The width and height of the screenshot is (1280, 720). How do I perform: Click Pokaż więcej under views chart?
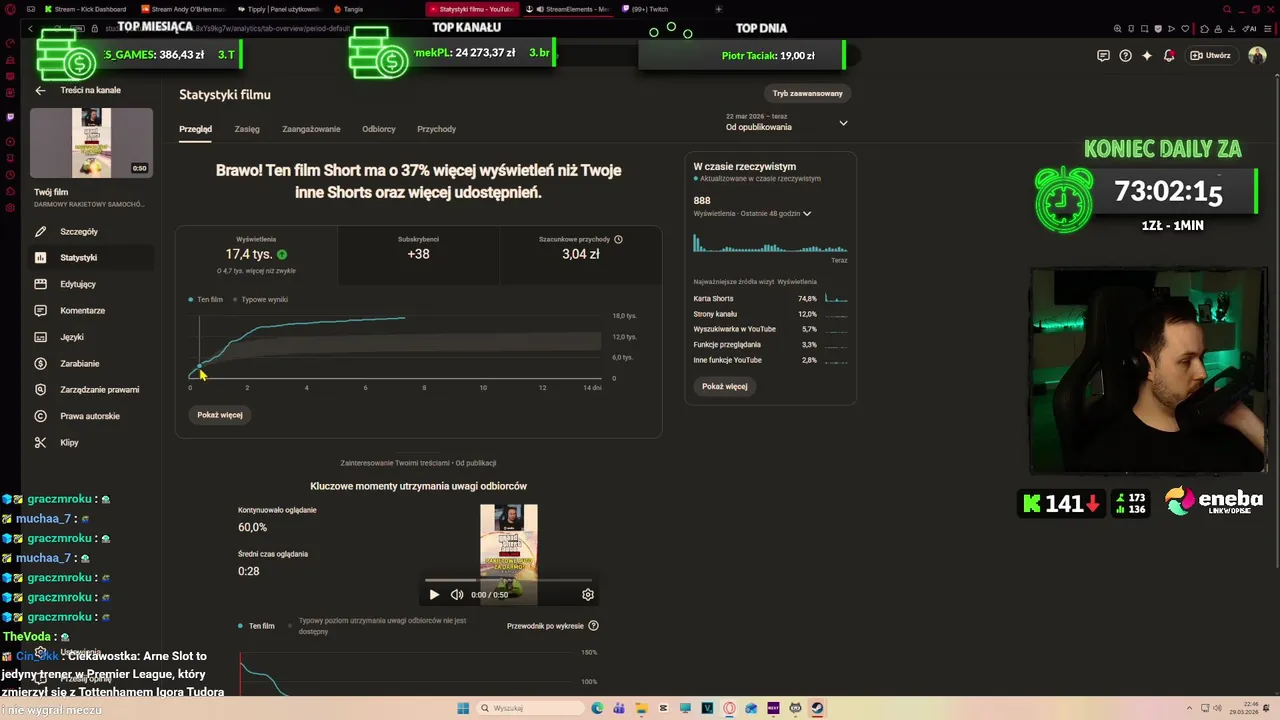pyautogui.click(x=220, y=414)
